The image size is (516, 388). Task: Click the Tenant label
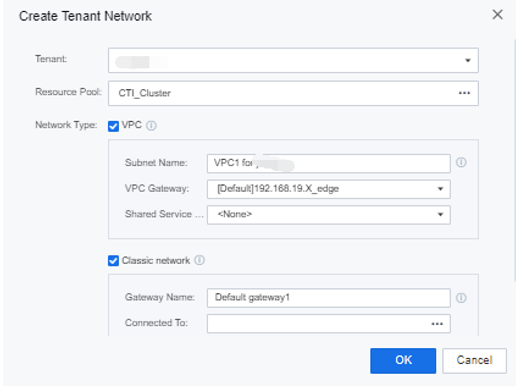pyautogui.click(x=51, y=59)
